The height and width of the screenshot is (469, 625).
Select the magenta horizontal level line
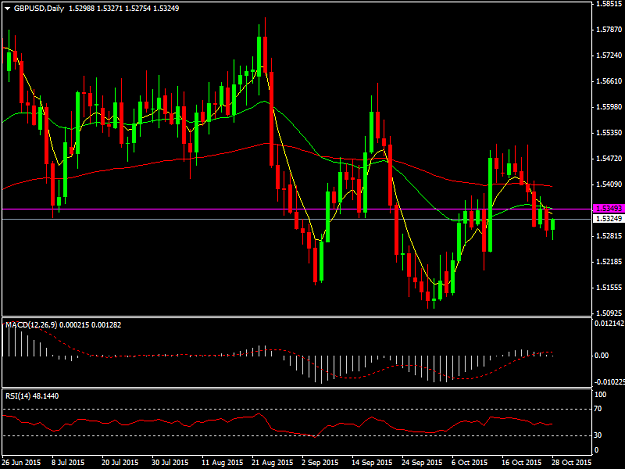(296, 209)
